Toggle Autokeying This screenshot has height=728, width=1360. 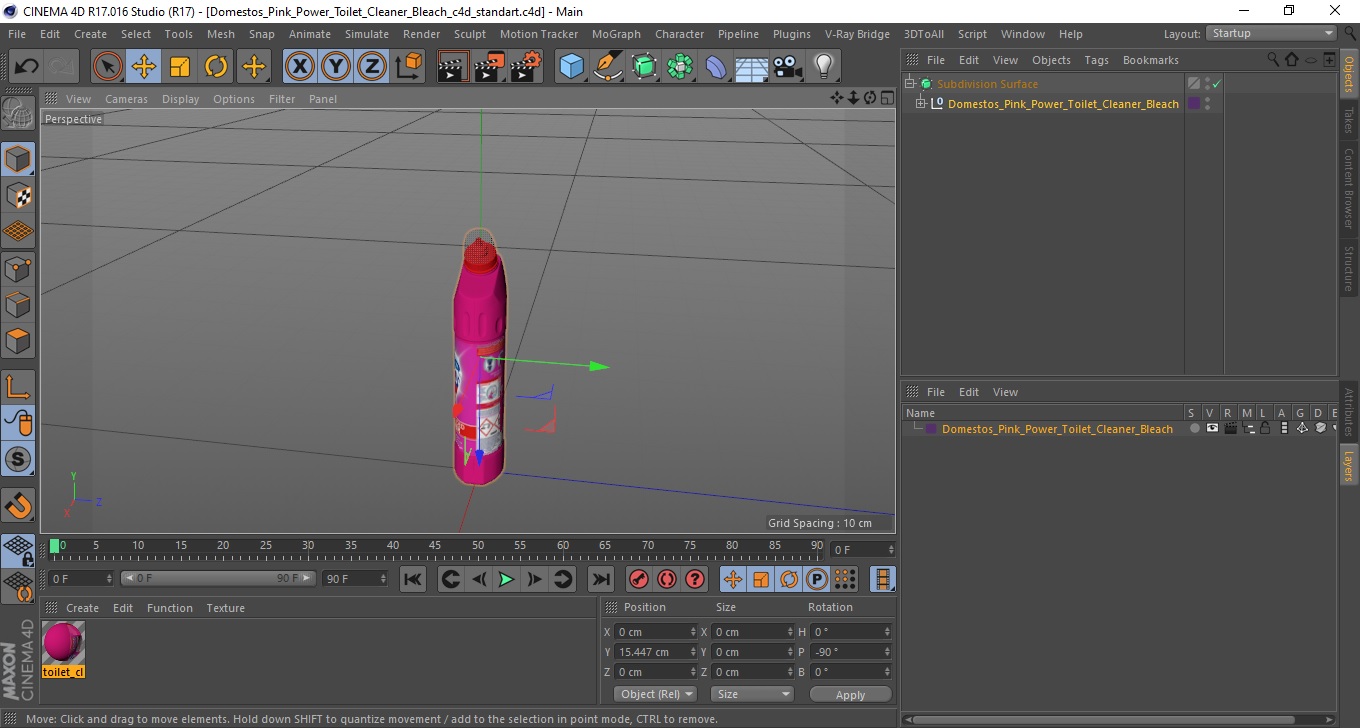coord(667,579)
